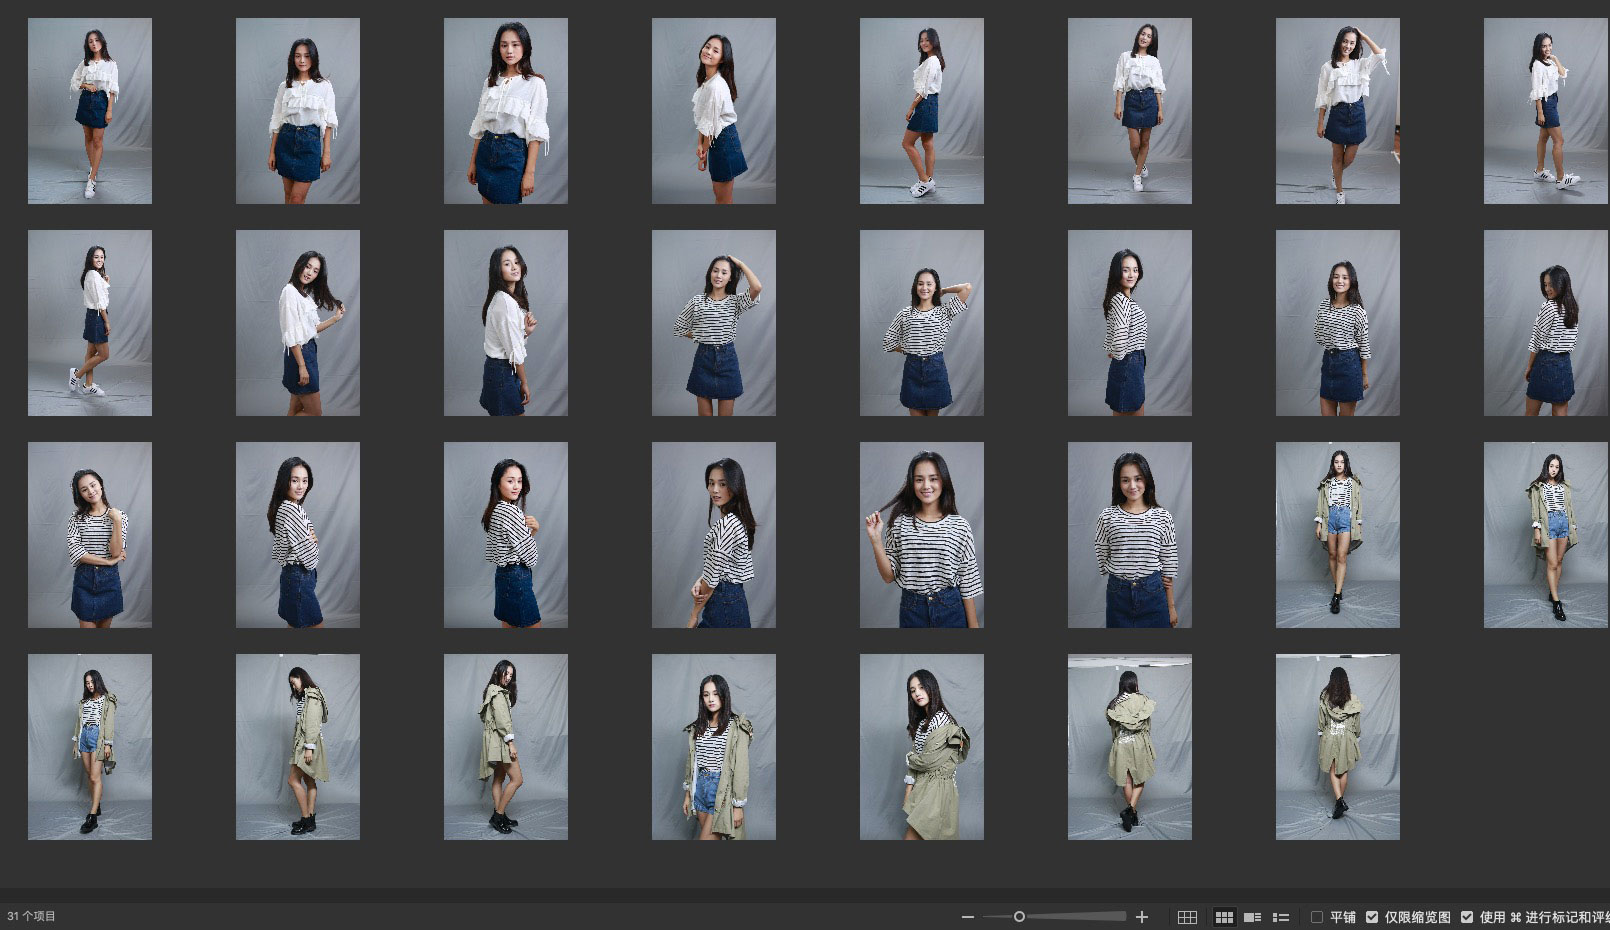Image resolution: width=1610 pixels, height=930 pixels.
Task: Click the grid lock icon
Action: [1187, 917]
